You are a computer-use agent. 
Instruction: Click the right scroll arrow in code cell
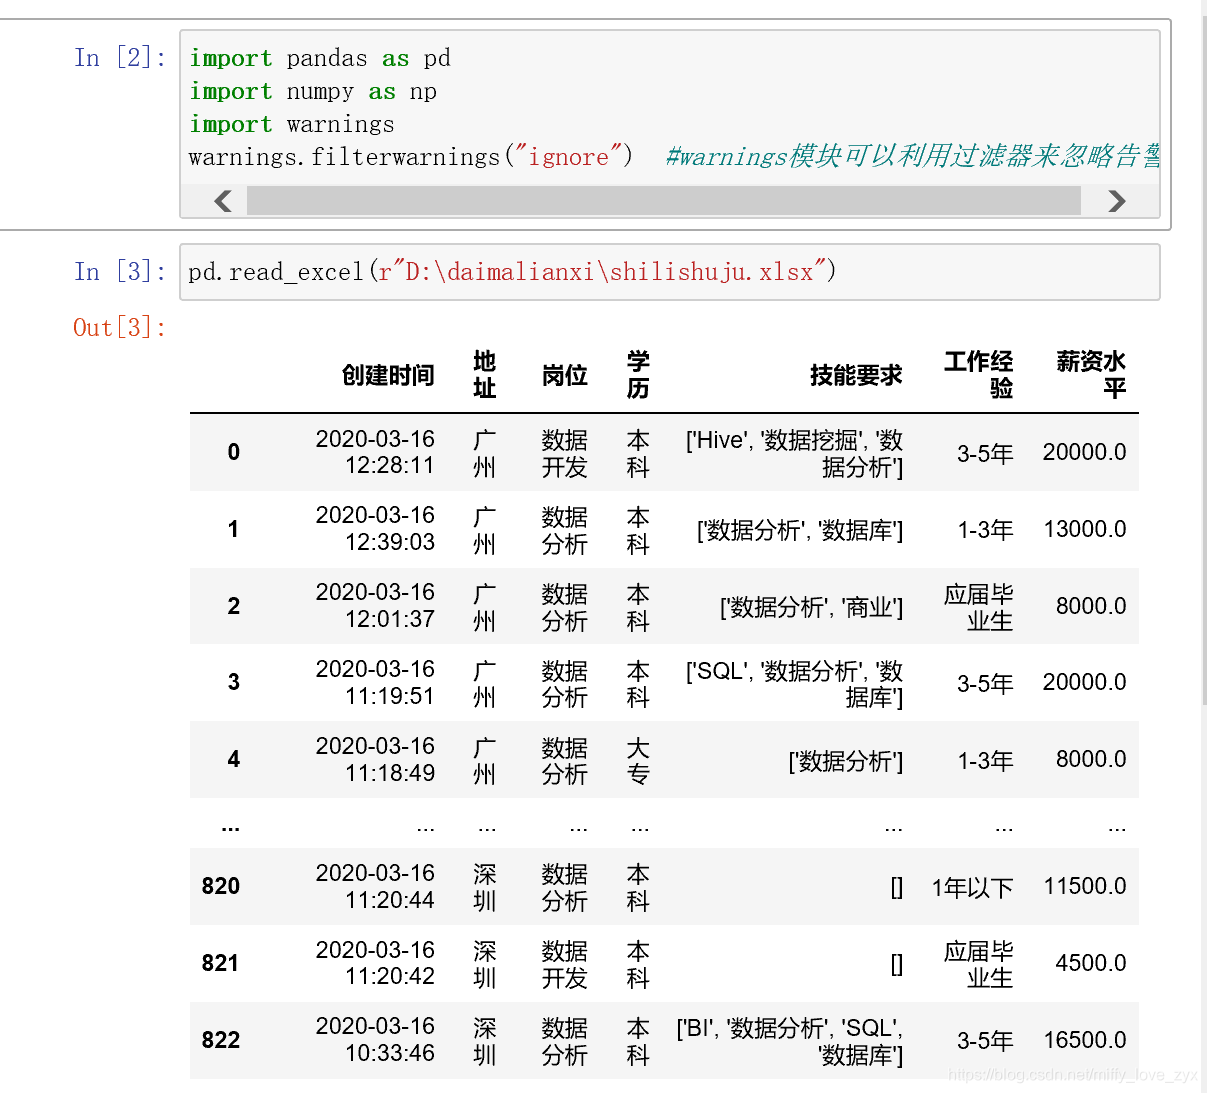[1117, 201]
